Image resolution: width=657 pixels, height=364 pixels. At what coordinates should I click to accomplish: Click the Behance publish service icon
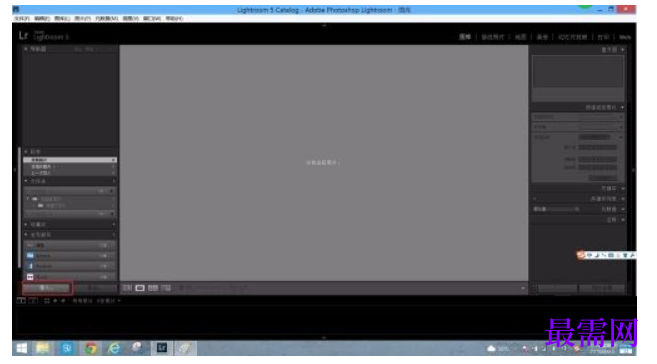[30, 256]
